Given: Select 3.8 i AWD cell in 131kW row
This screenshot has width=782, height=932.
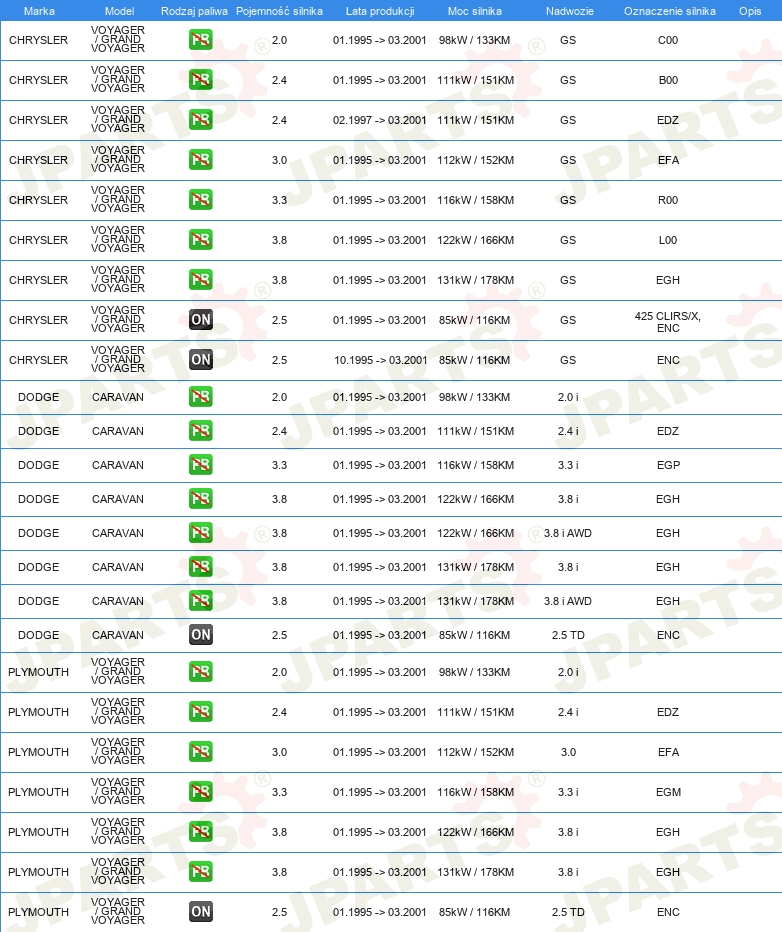Looking at the screenshot, I should [x=568, y=600].
